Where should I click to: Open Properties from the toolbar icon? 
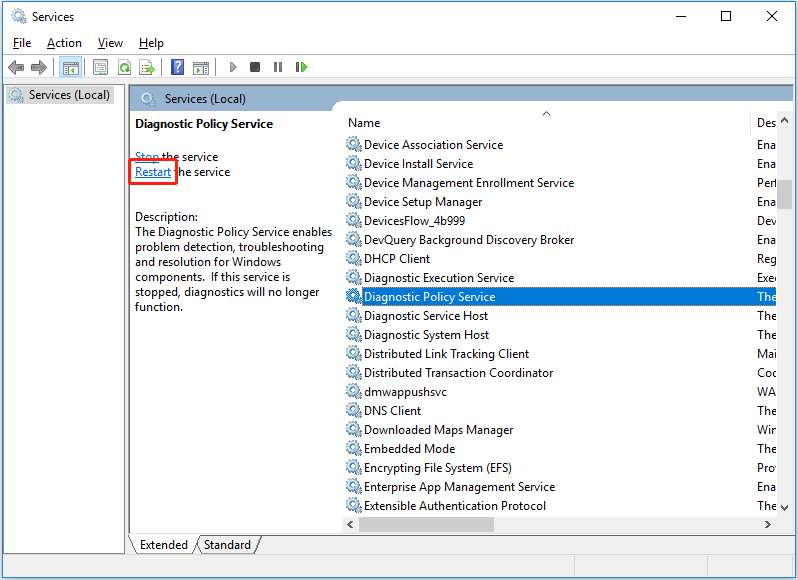click(x=100, y=67)
